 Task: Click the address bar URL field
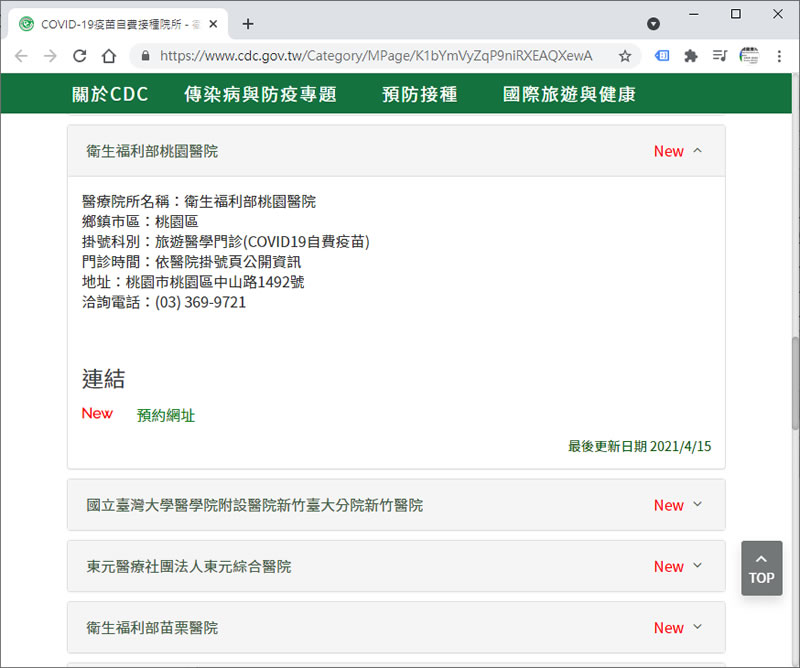click(x=380, y=56)
